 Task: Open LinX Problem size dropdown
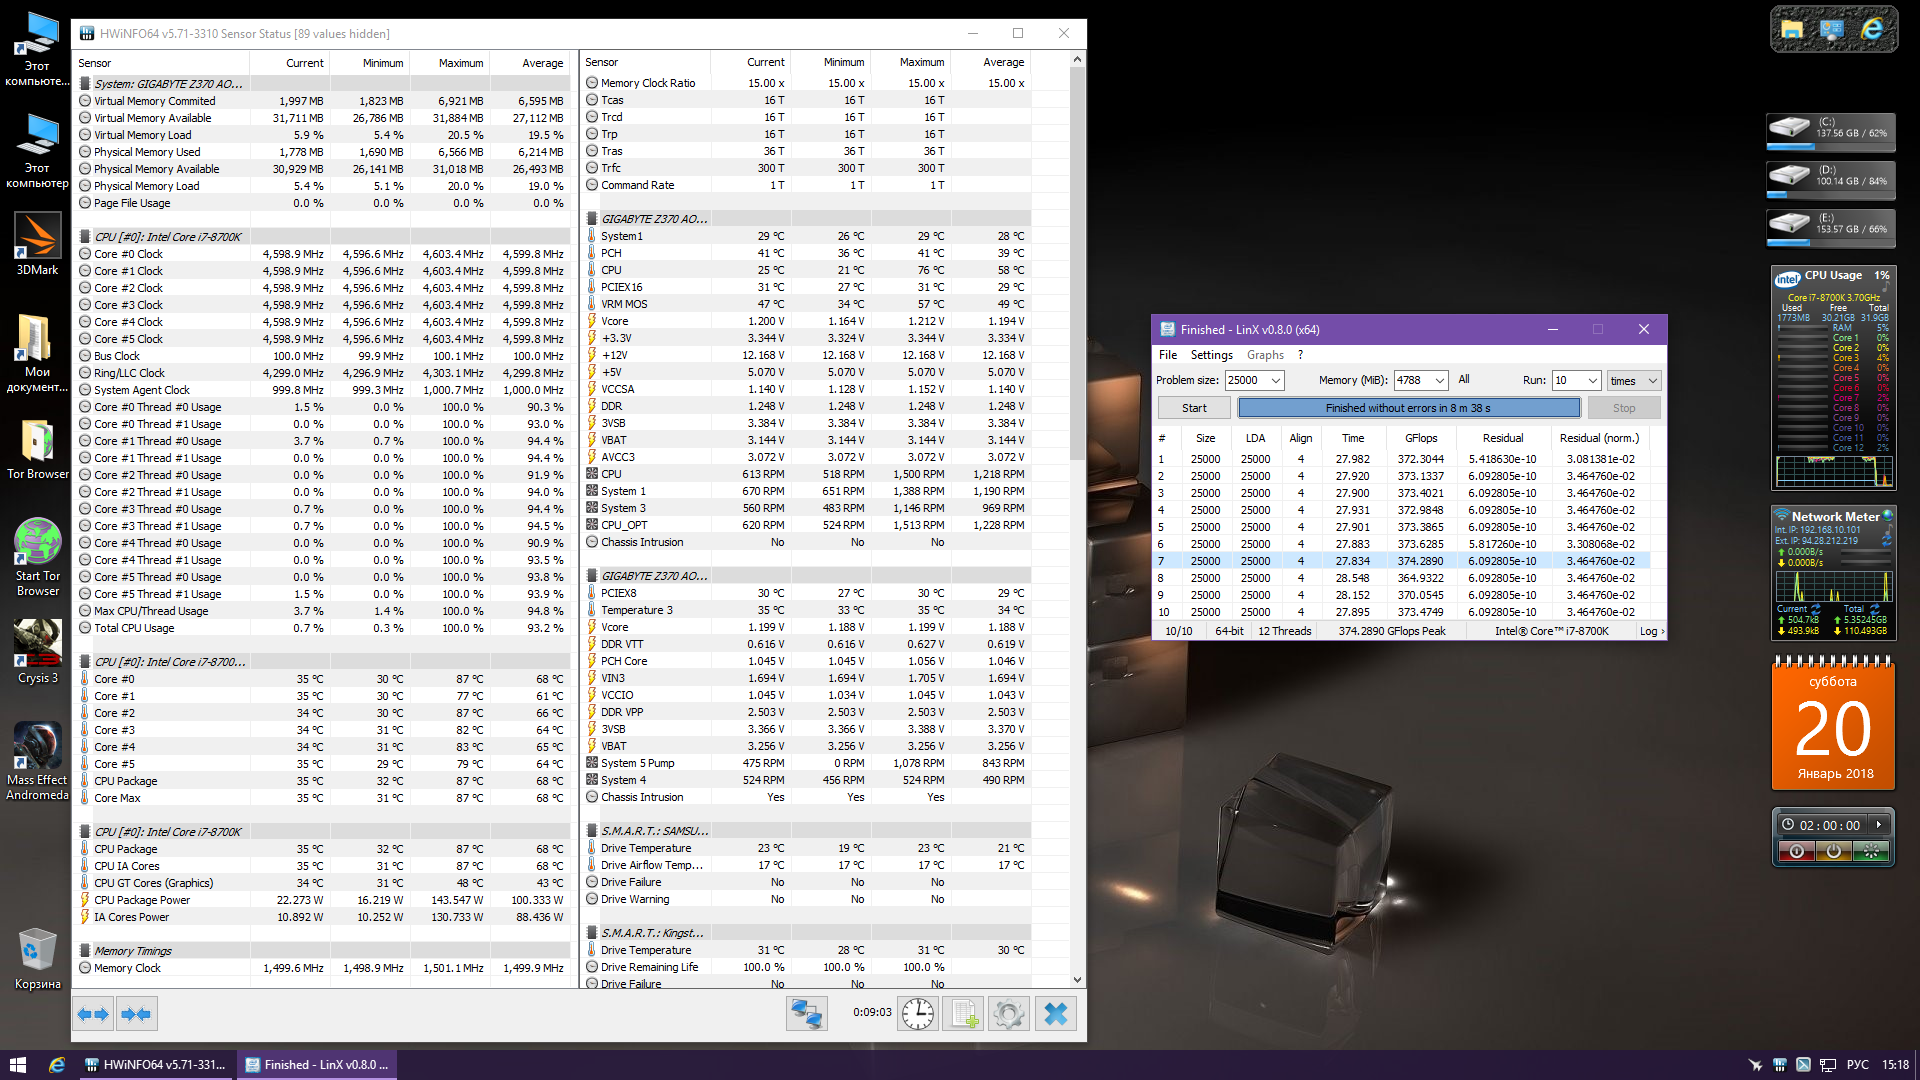pyautogui.click(x=1275, y=381)
